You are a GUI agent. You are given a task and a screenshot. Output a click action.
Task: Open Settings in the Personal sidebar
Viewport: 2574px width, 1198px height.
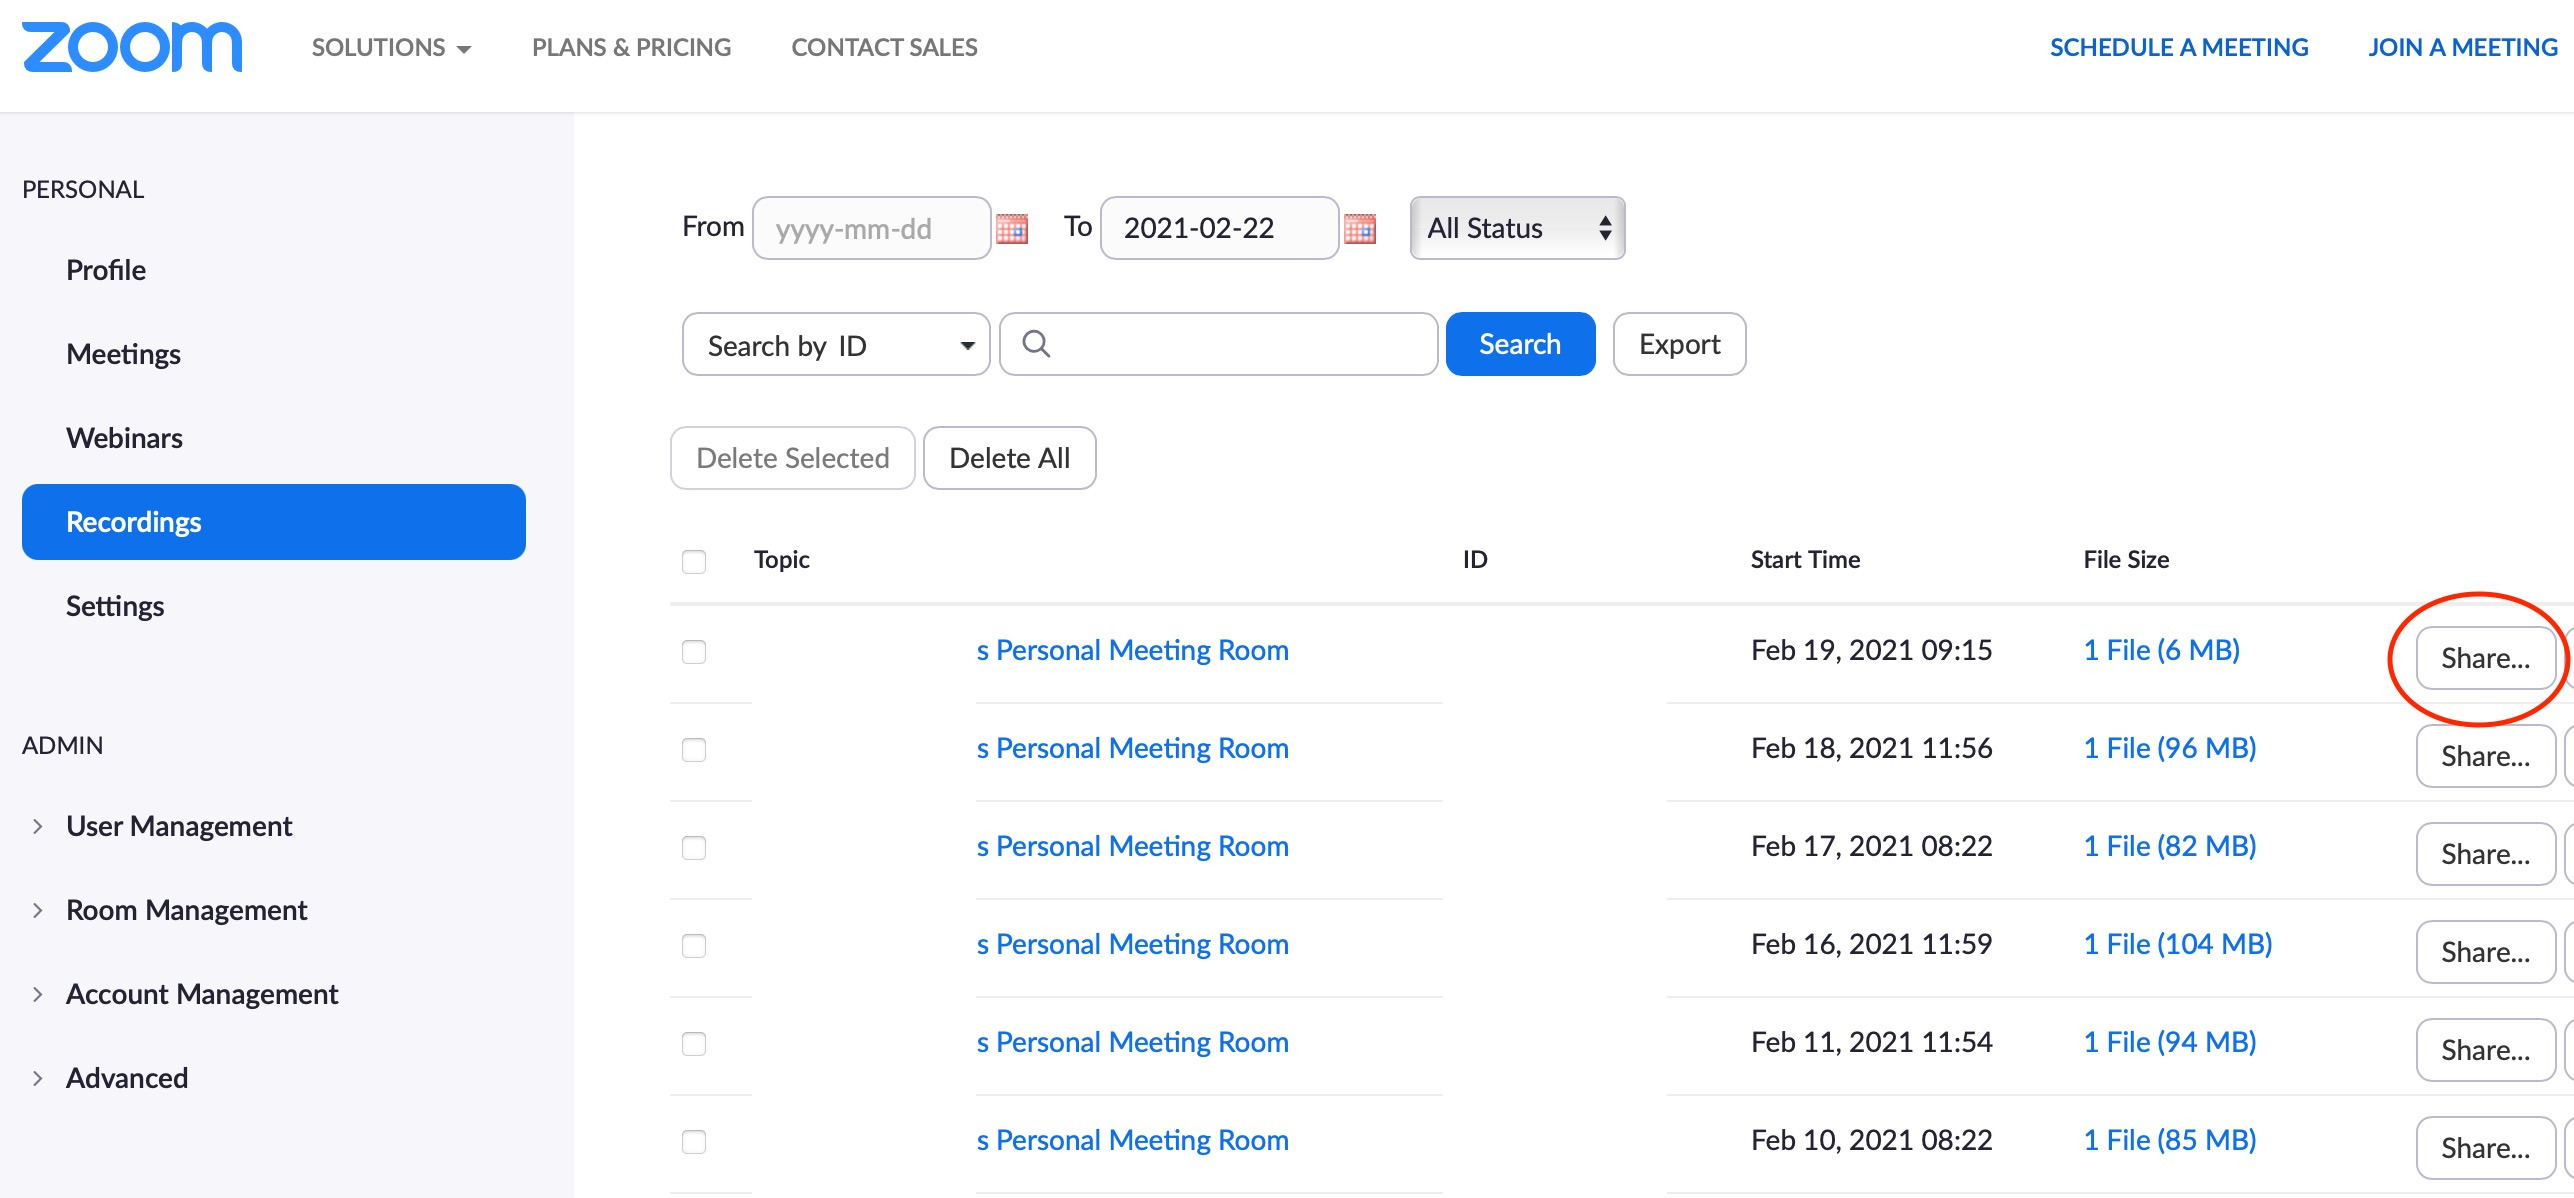coord(115,606)
